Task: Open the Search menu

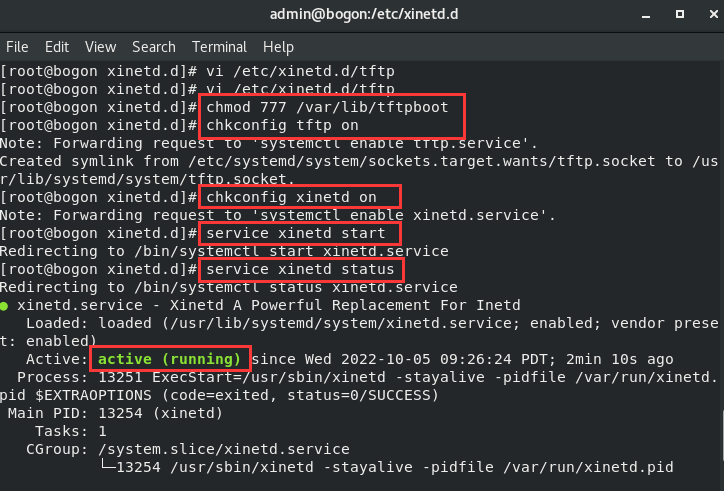Action: tap(153, 47)
